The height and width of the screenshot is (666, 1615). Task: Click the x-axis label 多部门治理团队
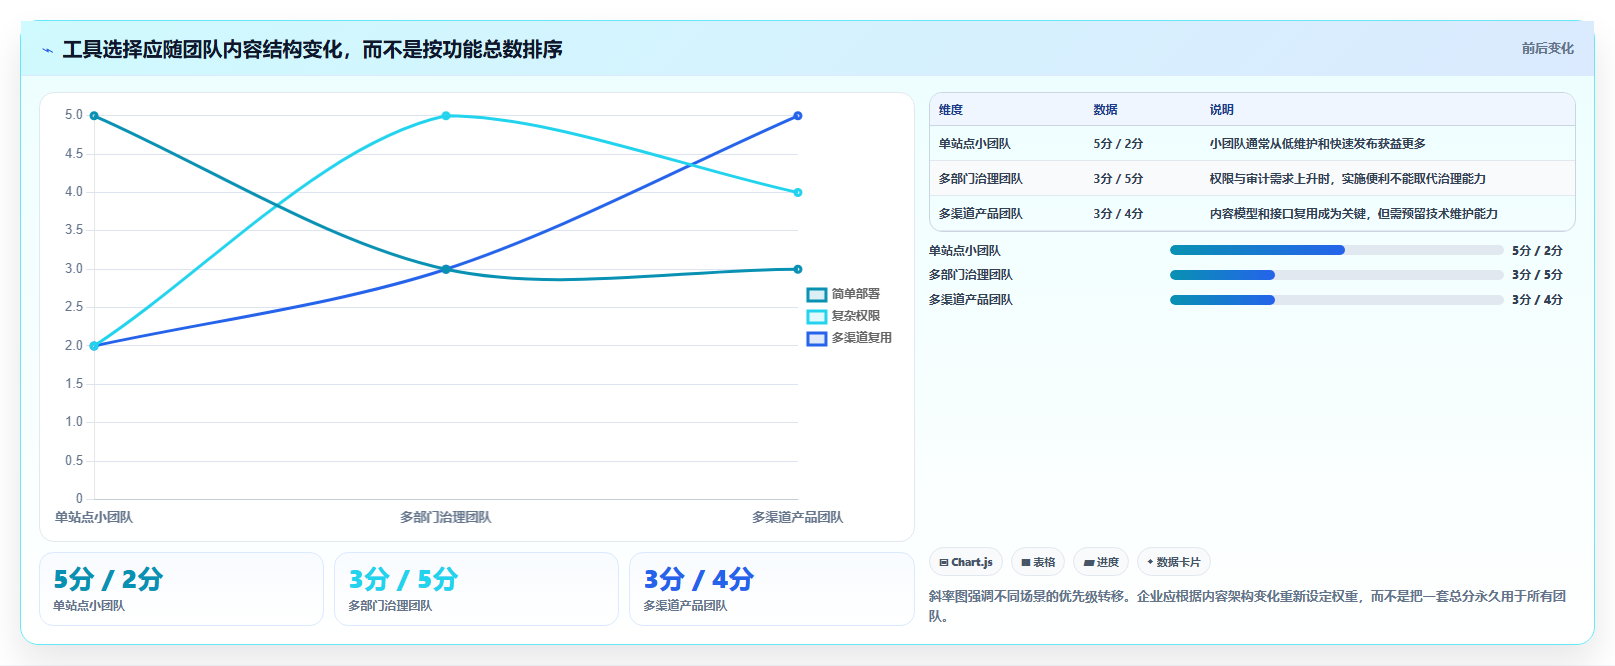click(x=446, y=517)
